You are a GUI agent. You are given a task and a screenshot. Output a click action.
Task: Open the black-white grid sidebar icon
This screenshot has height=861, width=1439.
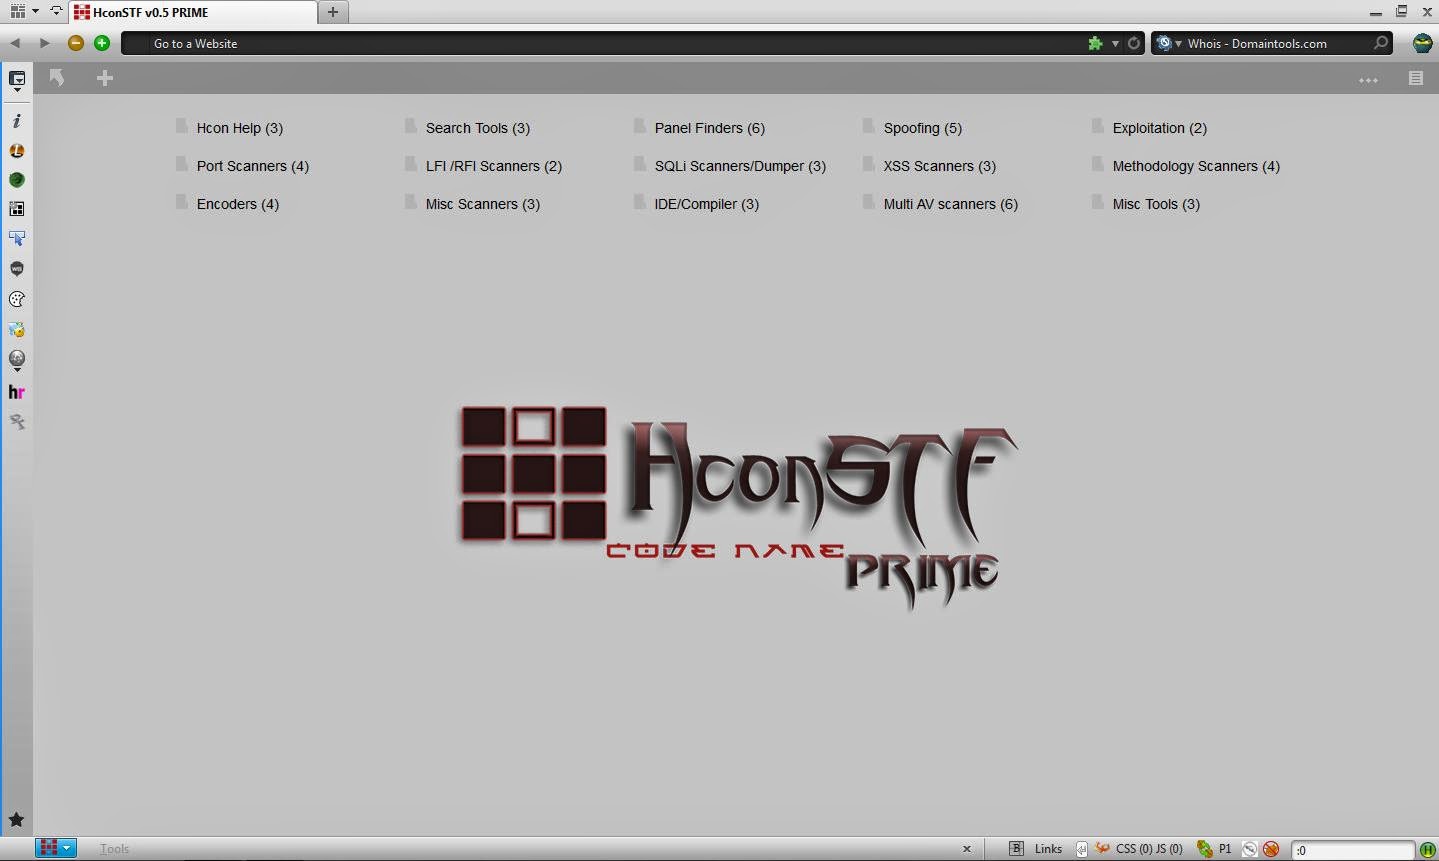coord(17,209)
